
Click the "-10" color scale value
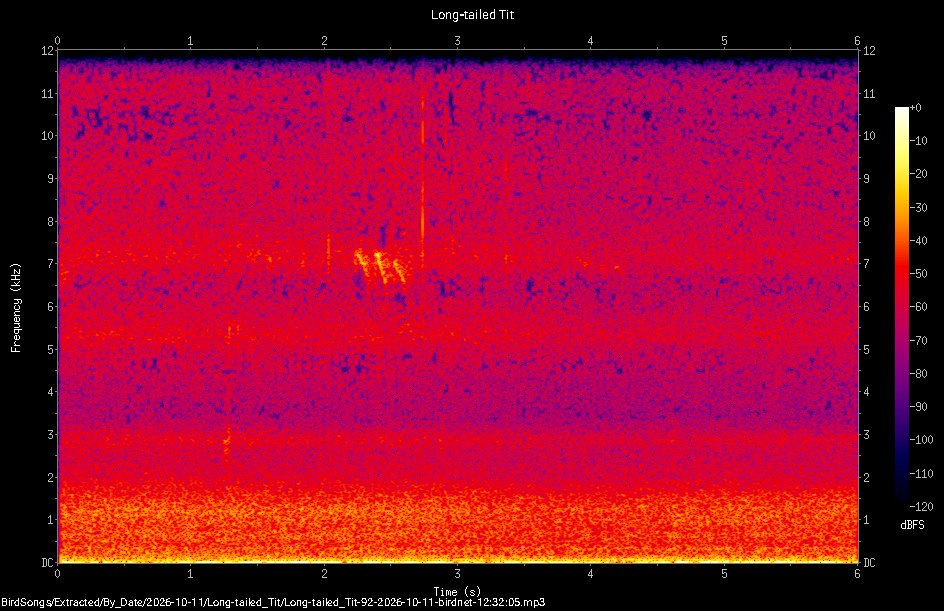pos(919,141)
